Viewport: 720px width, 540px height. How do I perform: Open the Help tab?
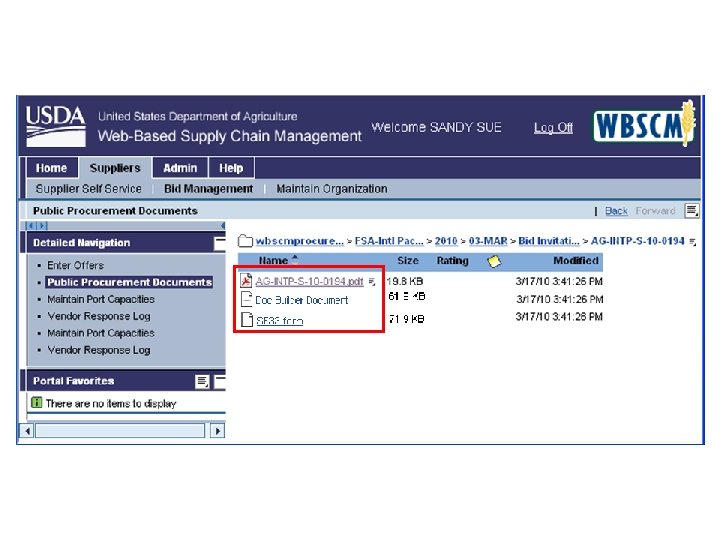[x=231, y=168]
